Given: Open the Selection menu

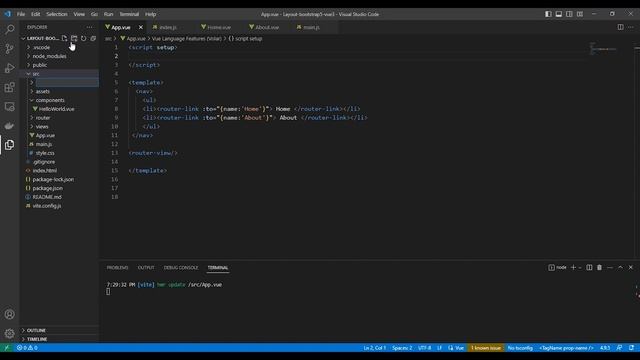Looking at the screenshot, I should point(56,14).
